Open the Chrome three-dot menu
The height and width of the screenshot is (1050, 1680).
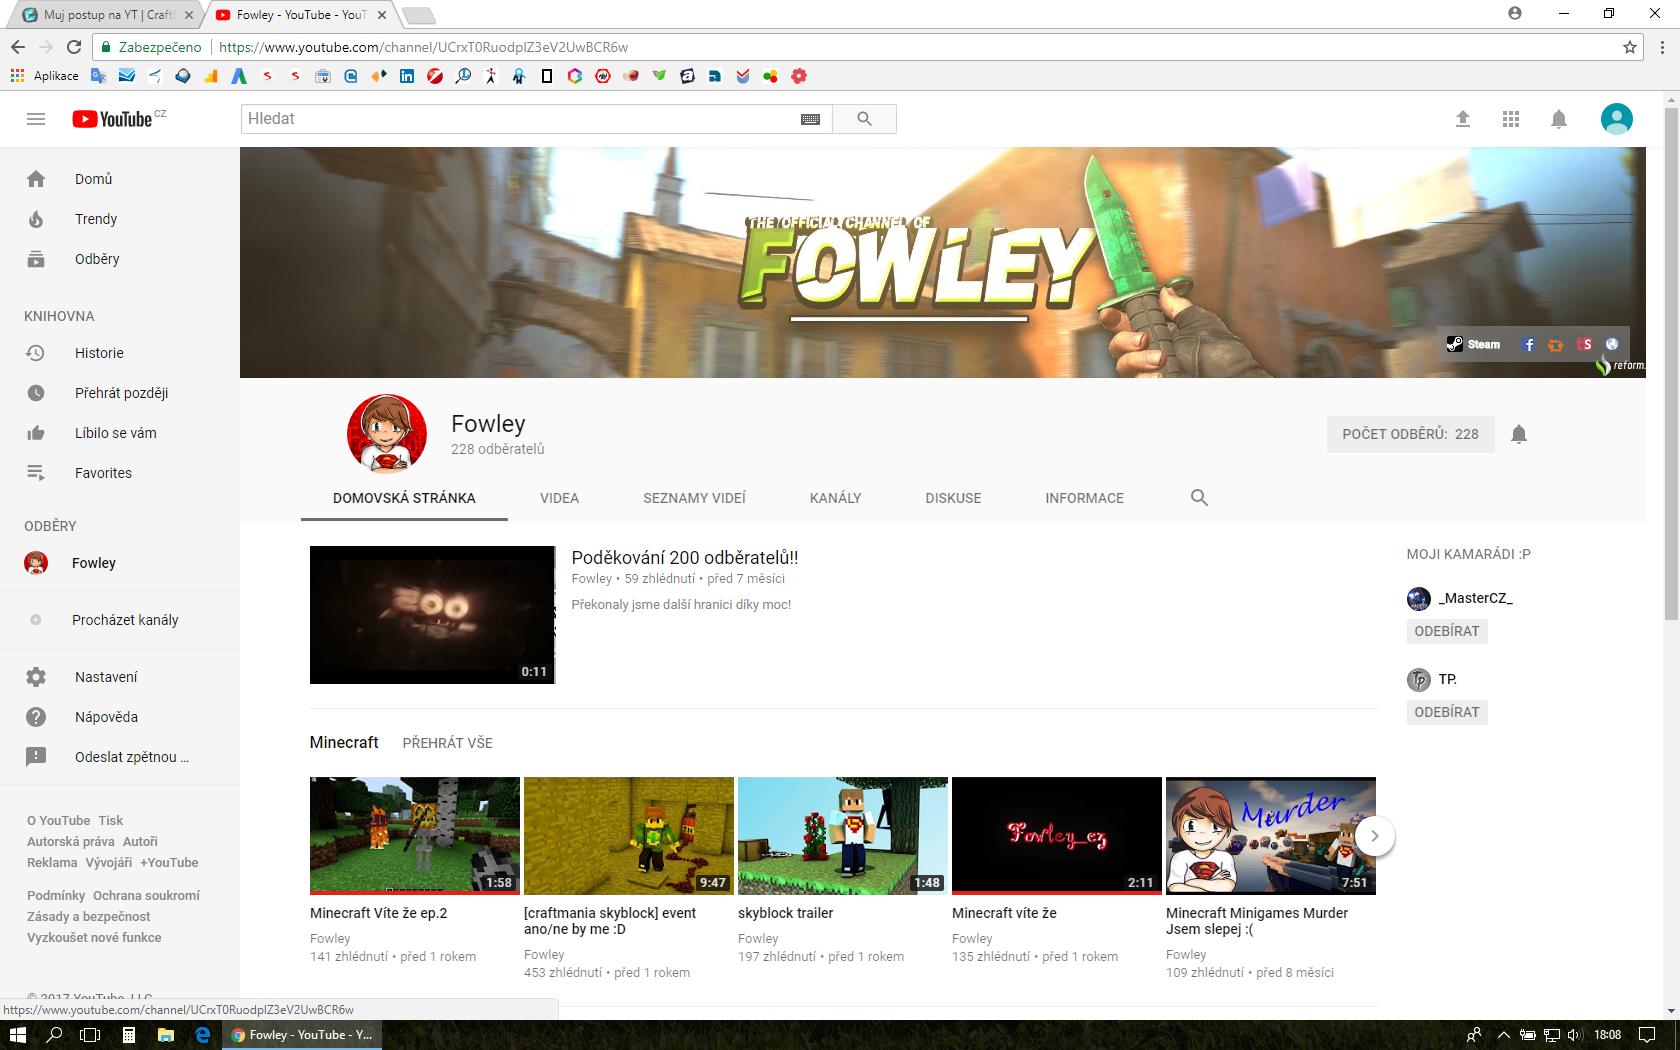pyautogui.click(x=1662, y=47)
